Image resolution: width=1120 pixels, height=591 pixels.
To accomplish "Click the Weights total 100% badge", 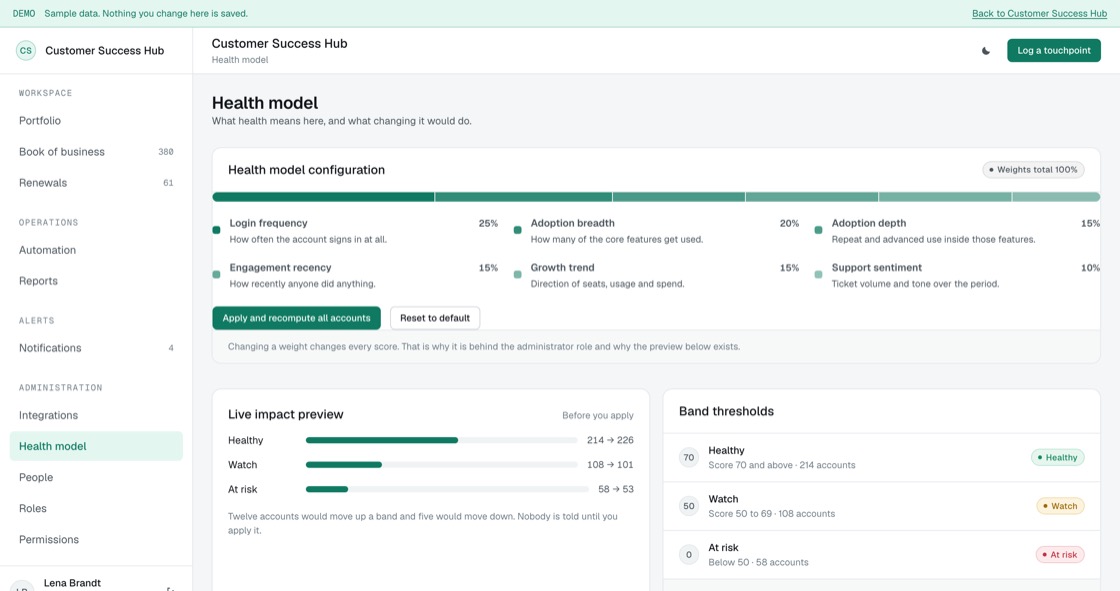I will tap(1034, 170).
